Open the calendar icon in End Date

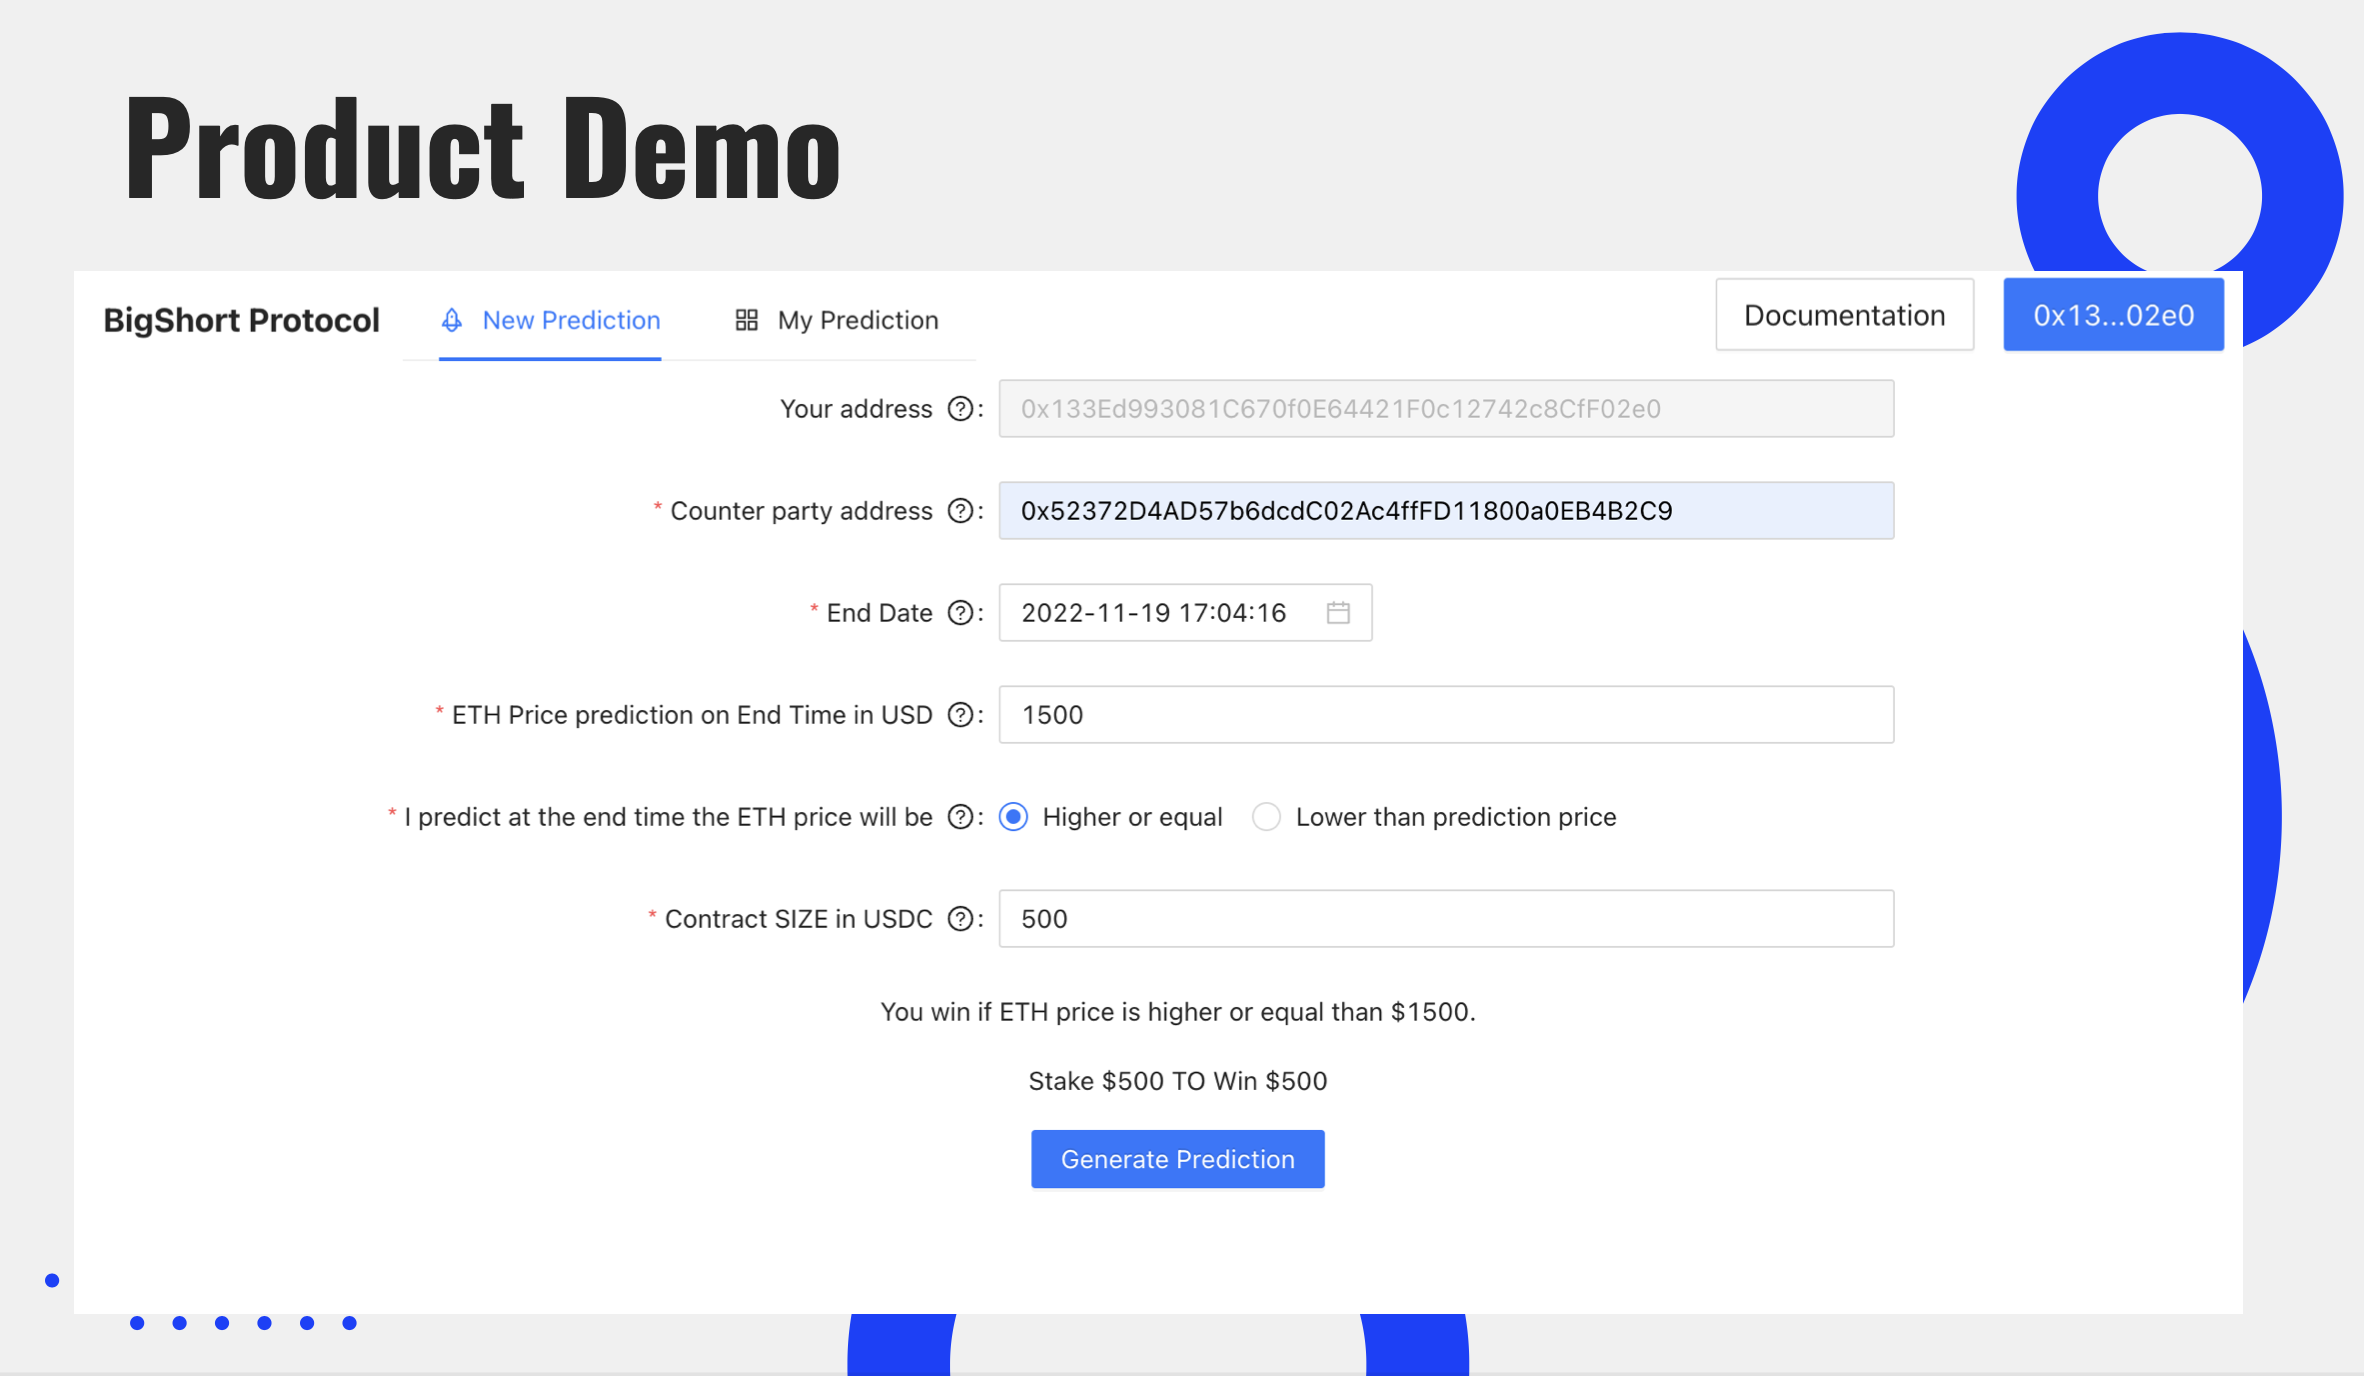click(1338, 613)
